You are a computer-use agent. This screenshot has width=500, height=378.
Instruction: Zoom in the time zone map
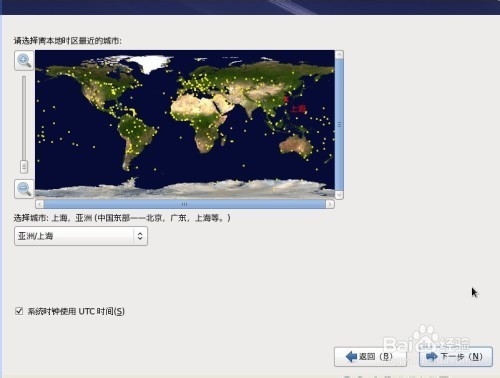pyautogui.click(x=24, y=61)
